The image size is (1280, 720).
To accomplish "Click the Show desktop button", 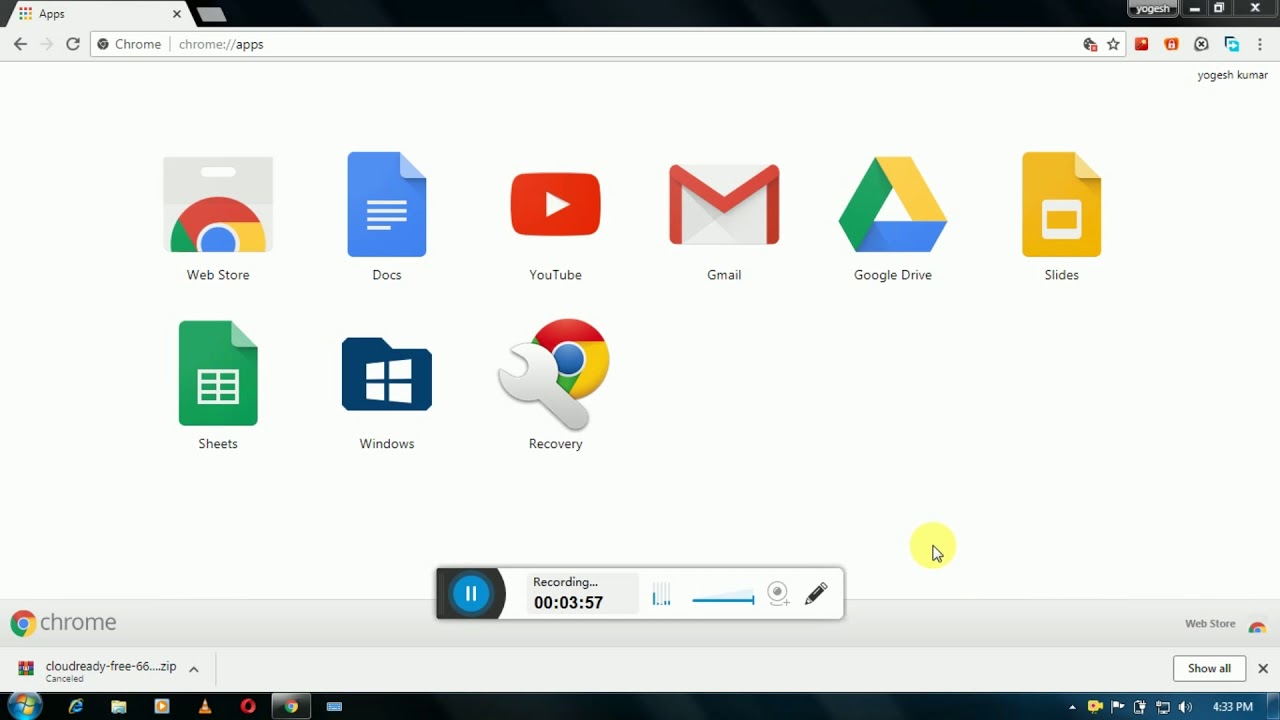I will pyautogui.click(x=1273, y=706).
